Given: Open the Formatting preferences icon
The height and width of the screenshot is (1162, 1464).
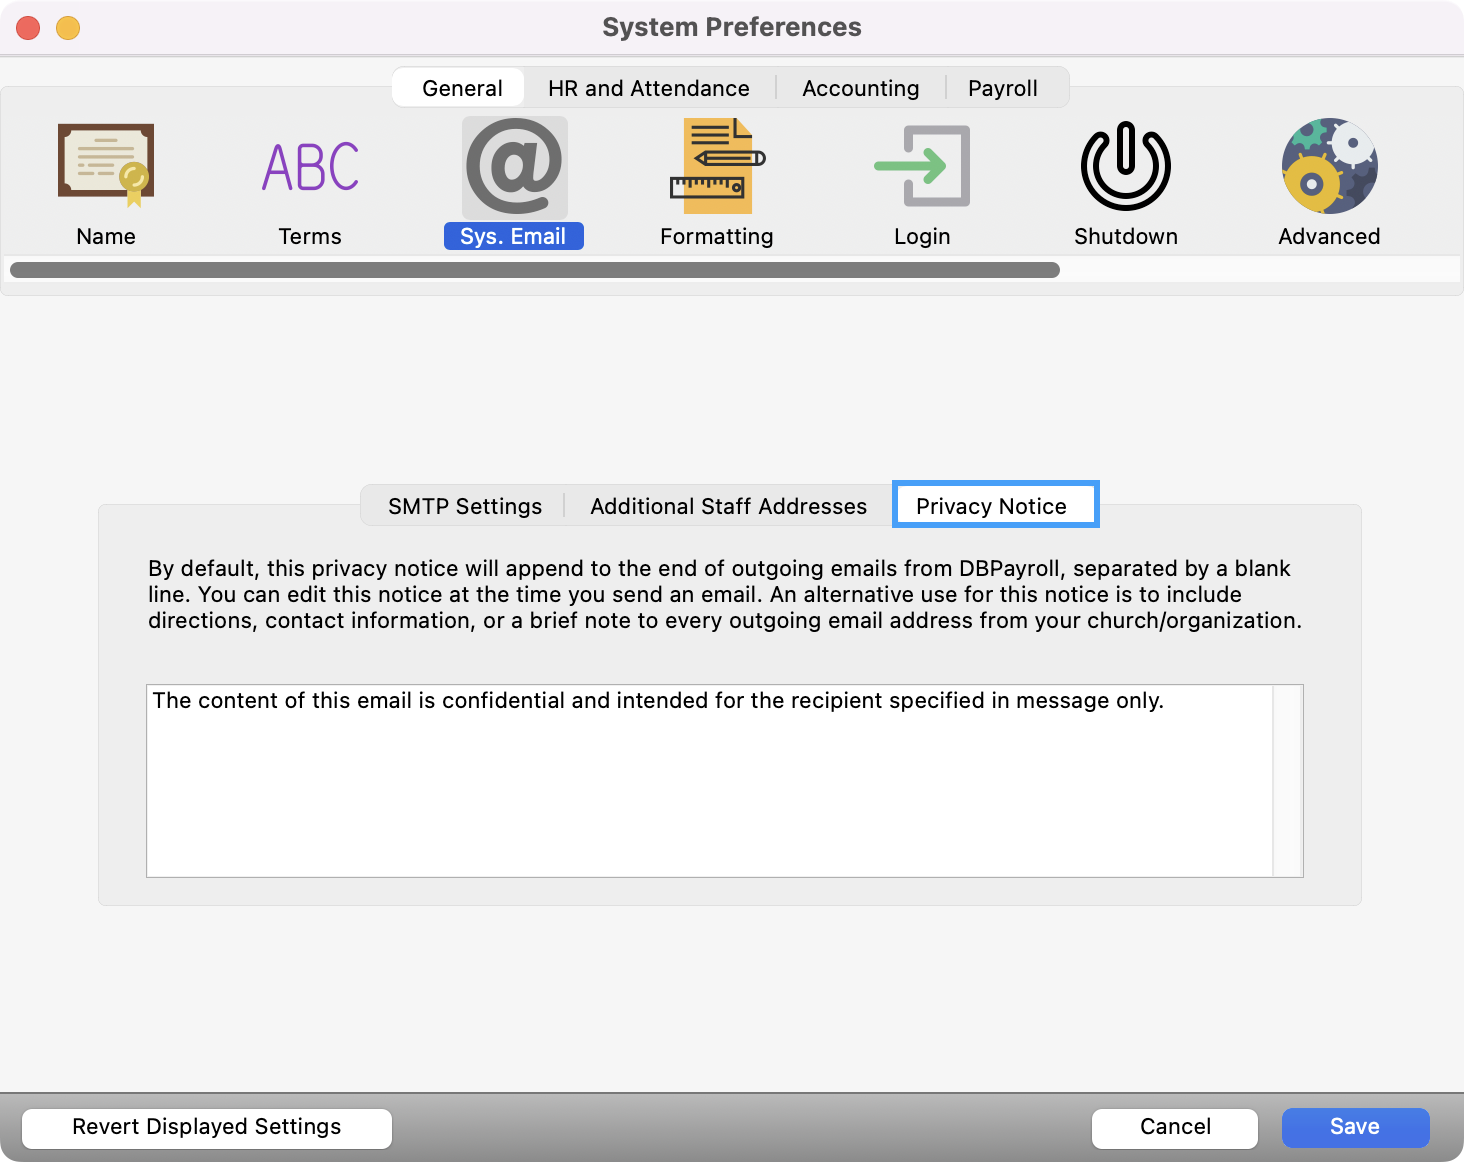Looking at the screenshot, I should click(717, 166).
